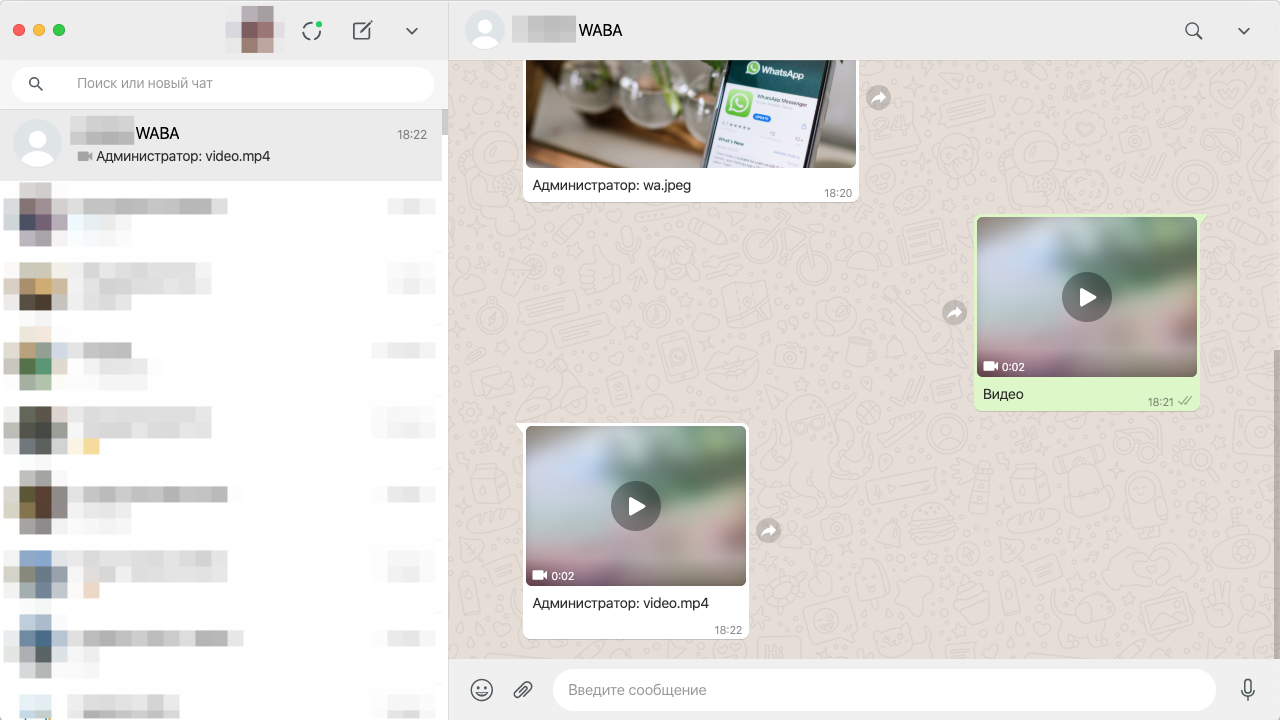The image size is (1280, 720).
Task: Forward the sent 'Видео' message
Action: coord(954,313)
